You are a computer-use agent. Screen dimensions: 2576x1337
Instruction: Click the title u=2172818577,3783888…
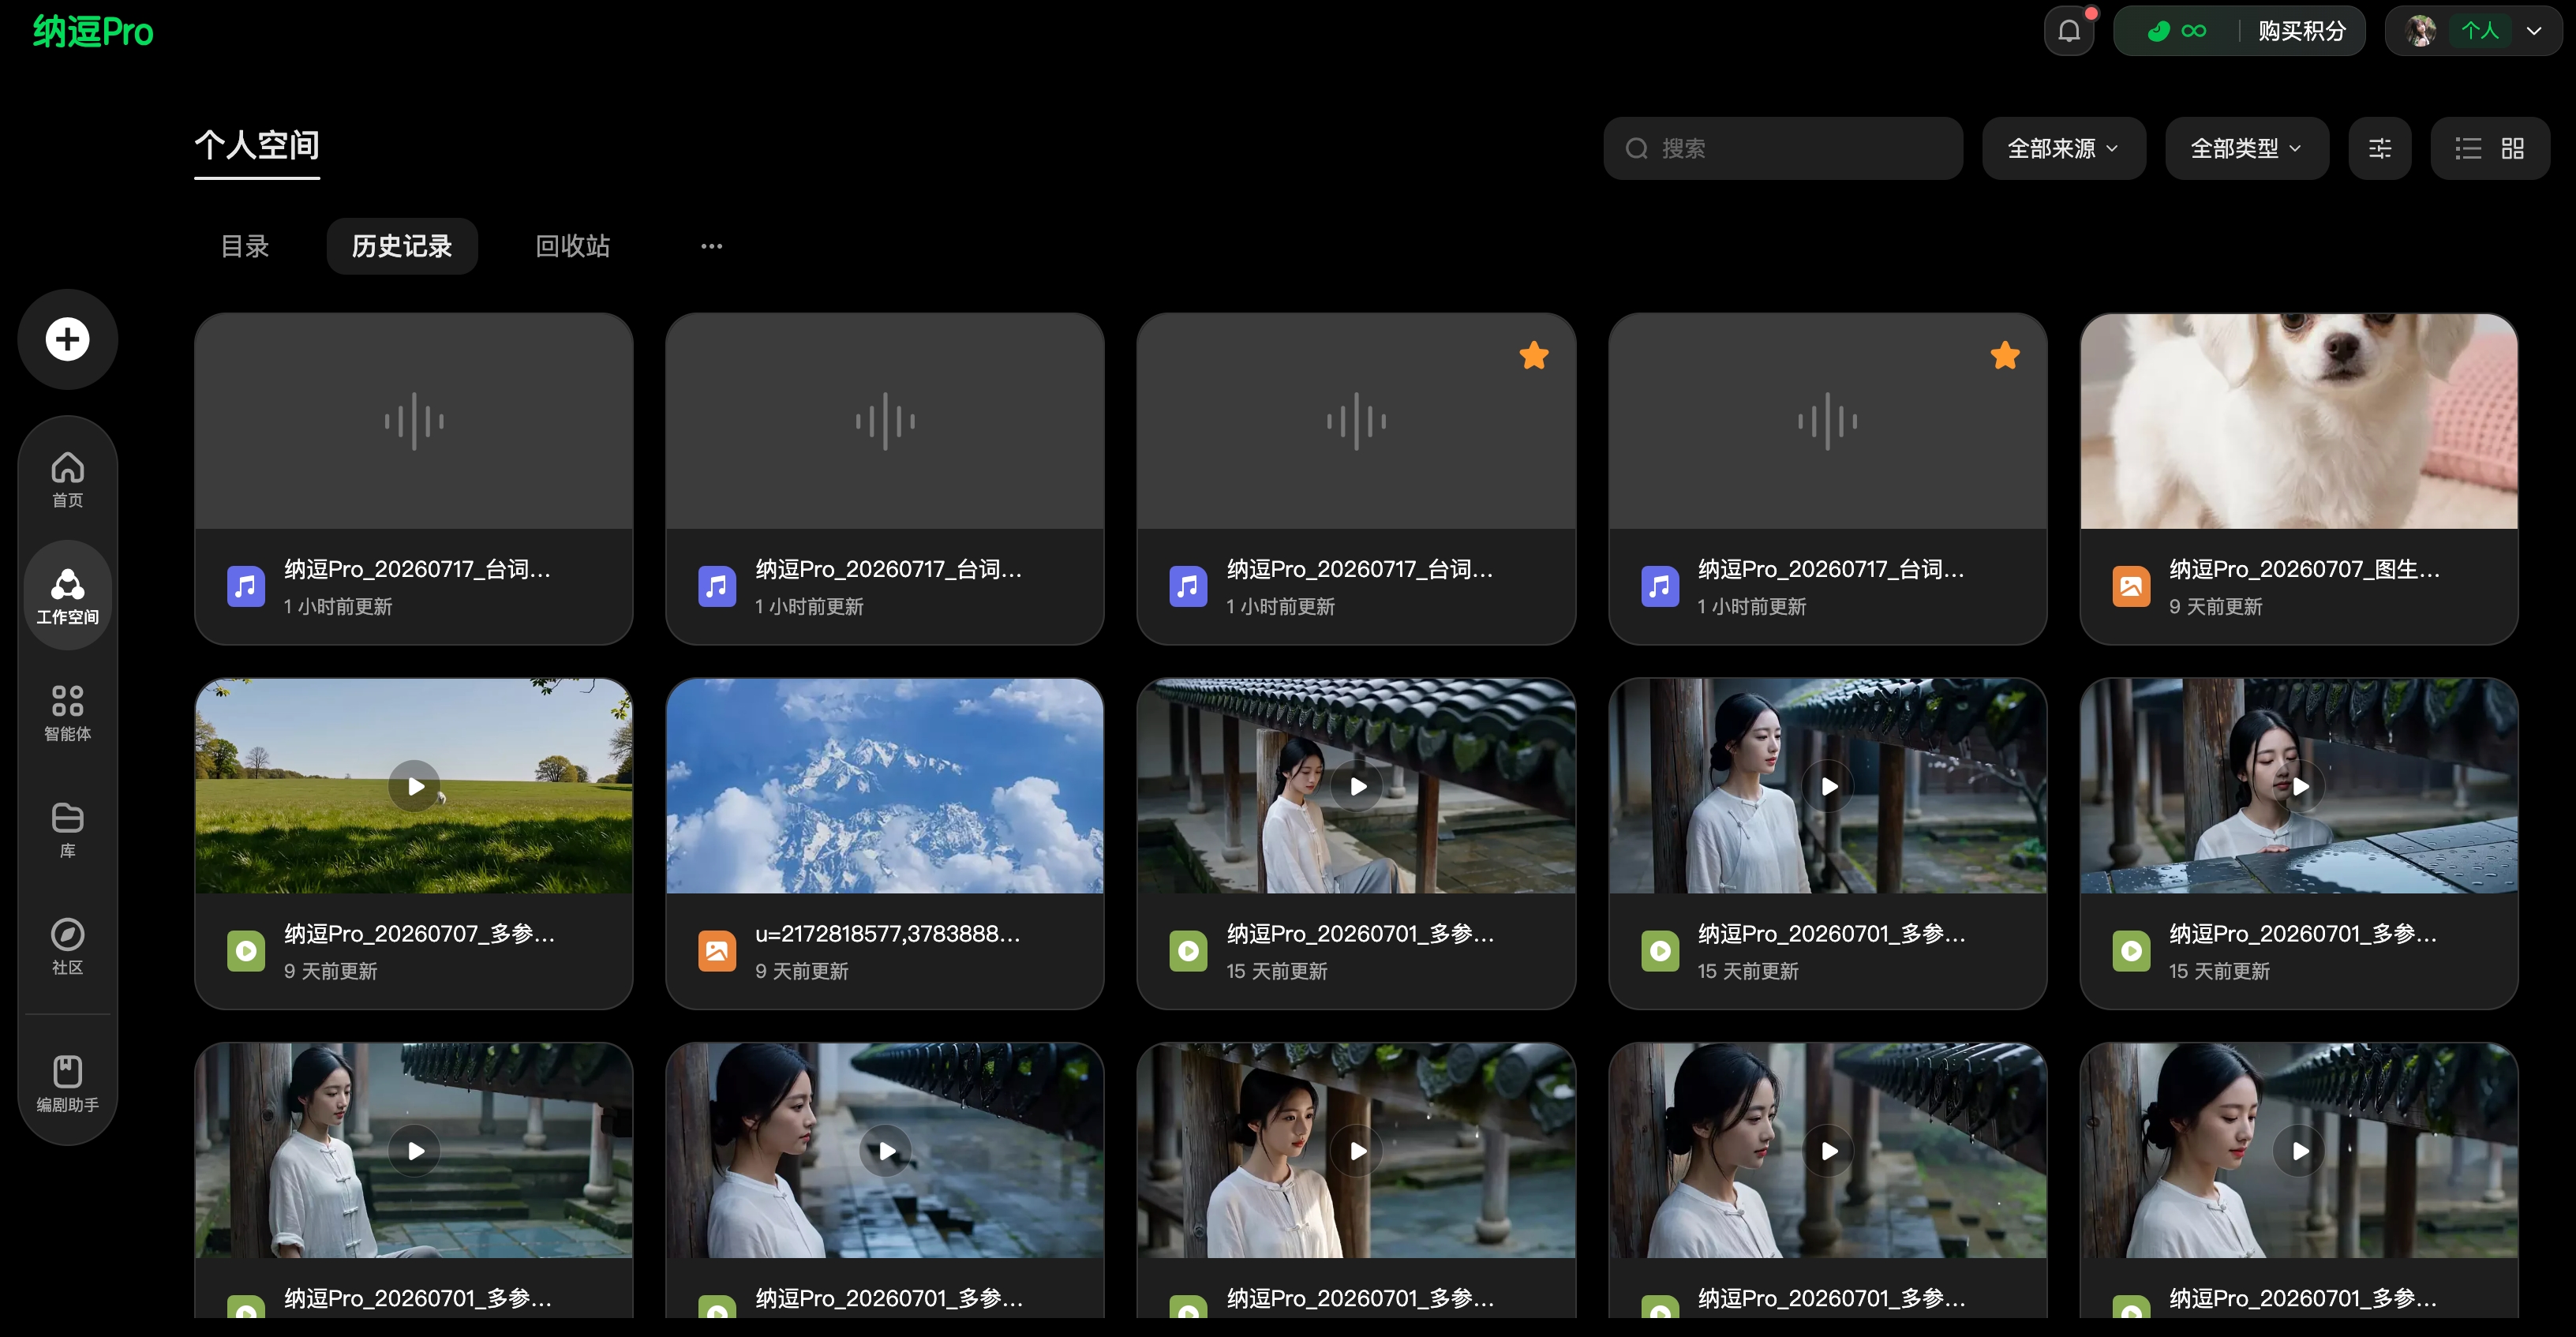click(888, 934)
